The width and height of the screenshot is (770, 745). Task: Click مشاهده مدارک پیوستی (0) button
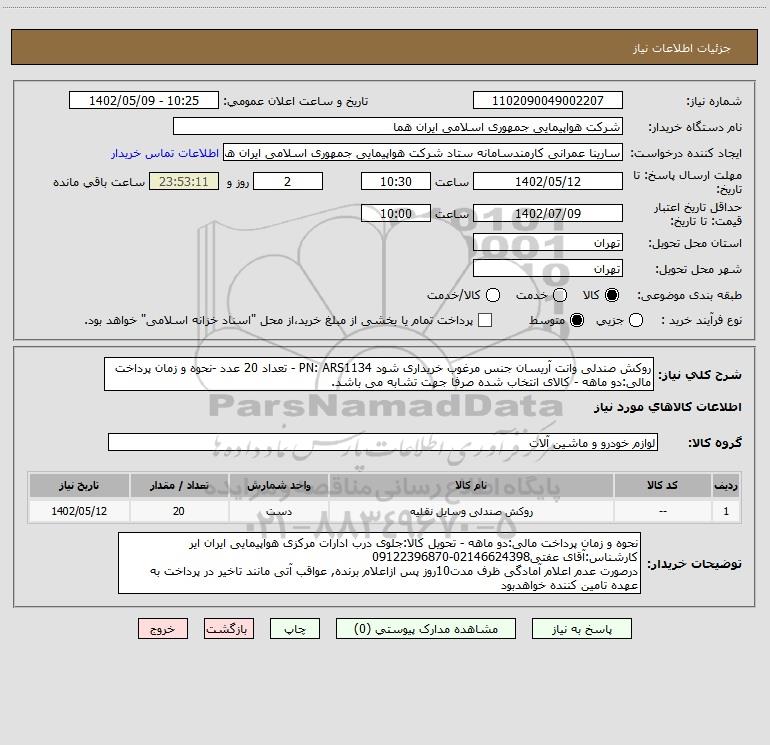point(426,629)
